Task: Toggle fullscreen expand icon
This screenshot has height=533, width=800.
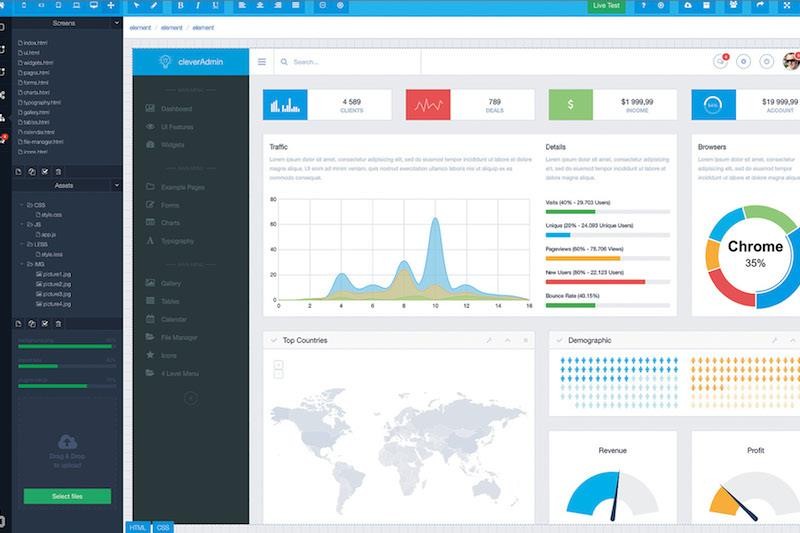Action: click(x=786, y=5)
